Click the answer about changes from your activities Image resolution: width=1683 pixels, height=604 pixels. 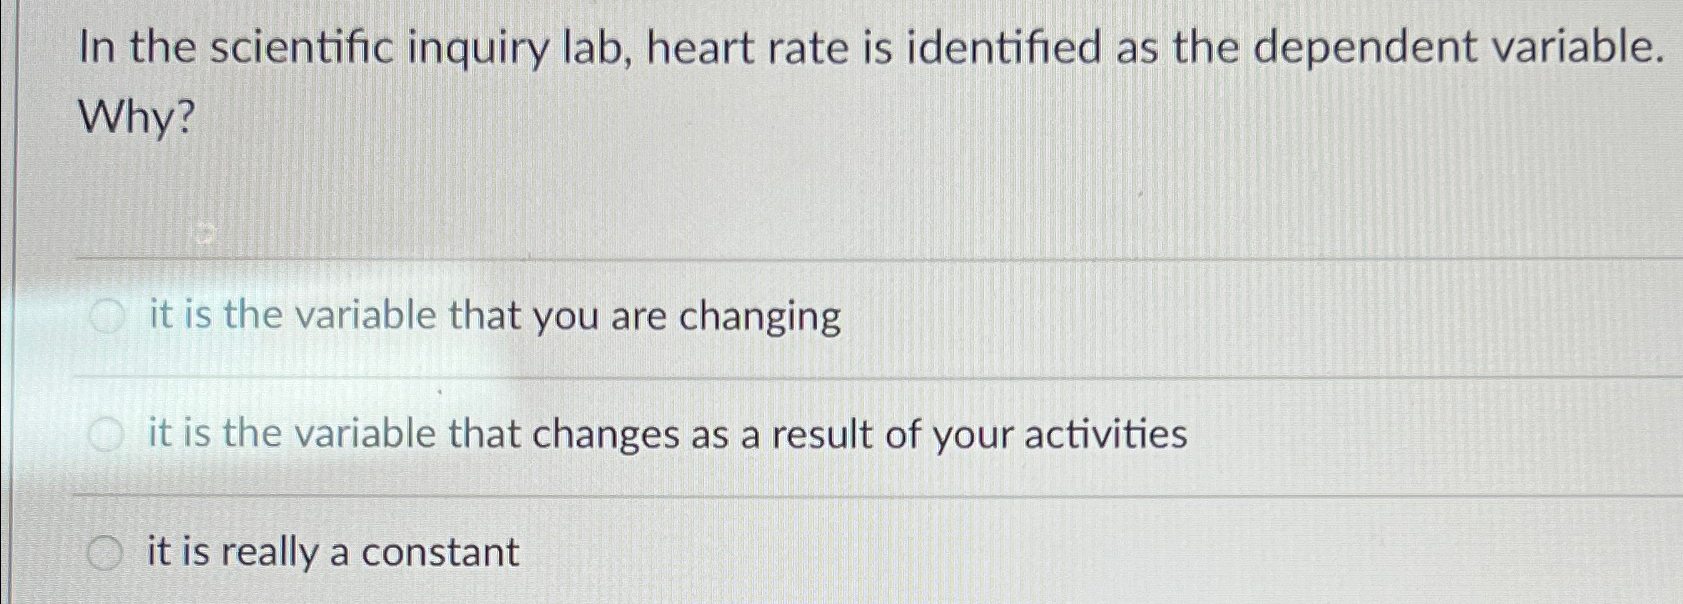666,432
